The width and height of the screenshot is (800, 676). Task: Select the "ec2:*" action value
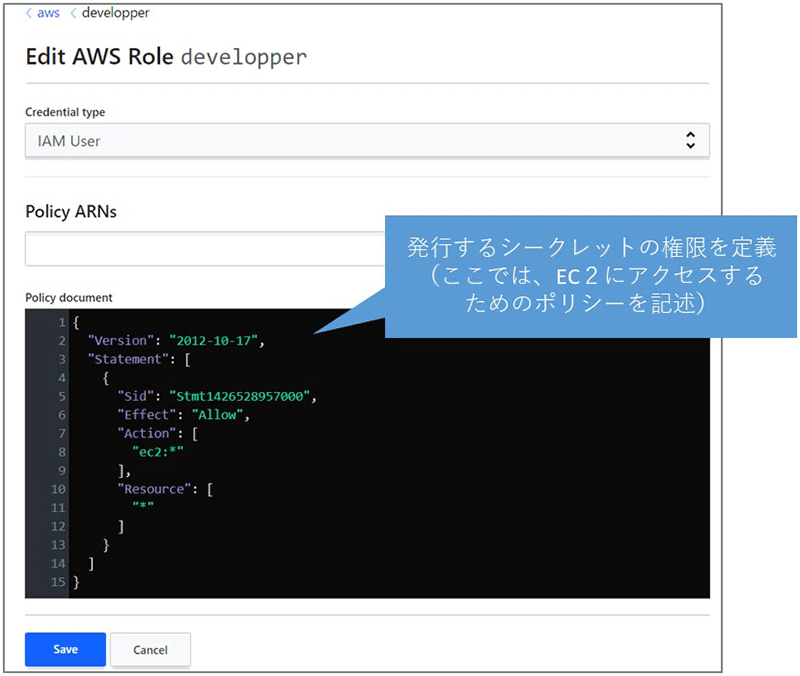[158, 452]
